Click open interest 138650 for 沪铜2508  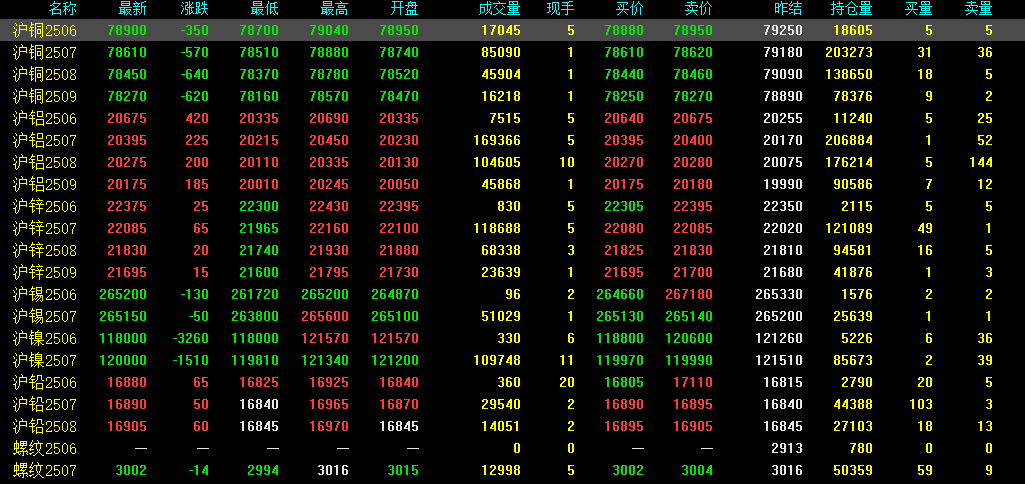tap(851, 75)
